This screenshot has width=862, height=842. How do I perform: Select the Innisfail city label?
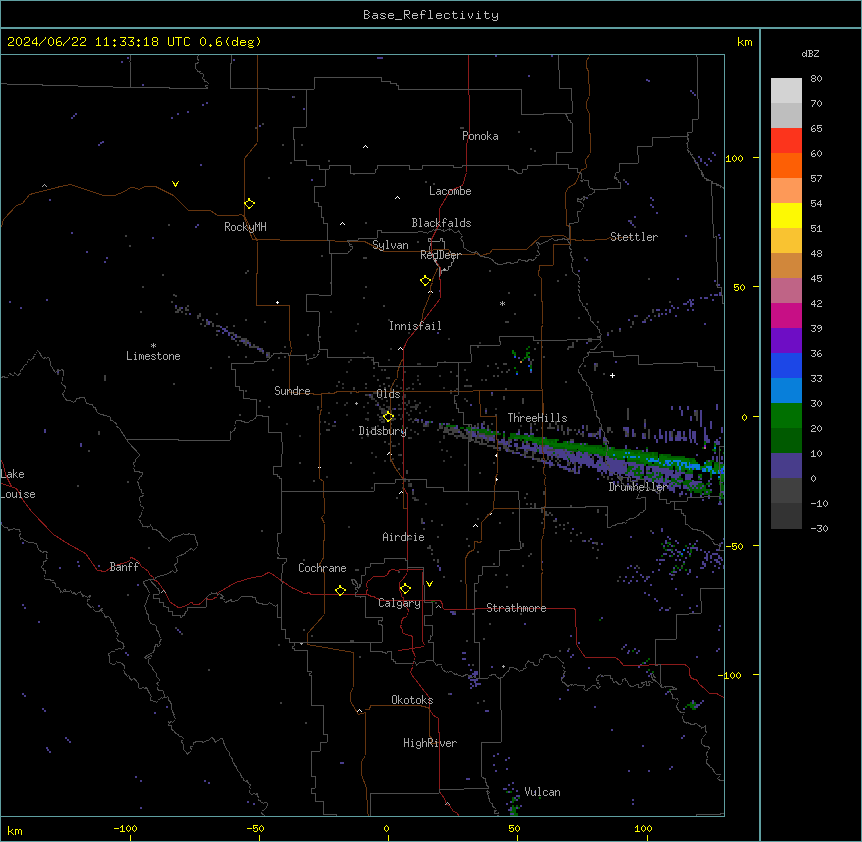[x=415, y=326]
